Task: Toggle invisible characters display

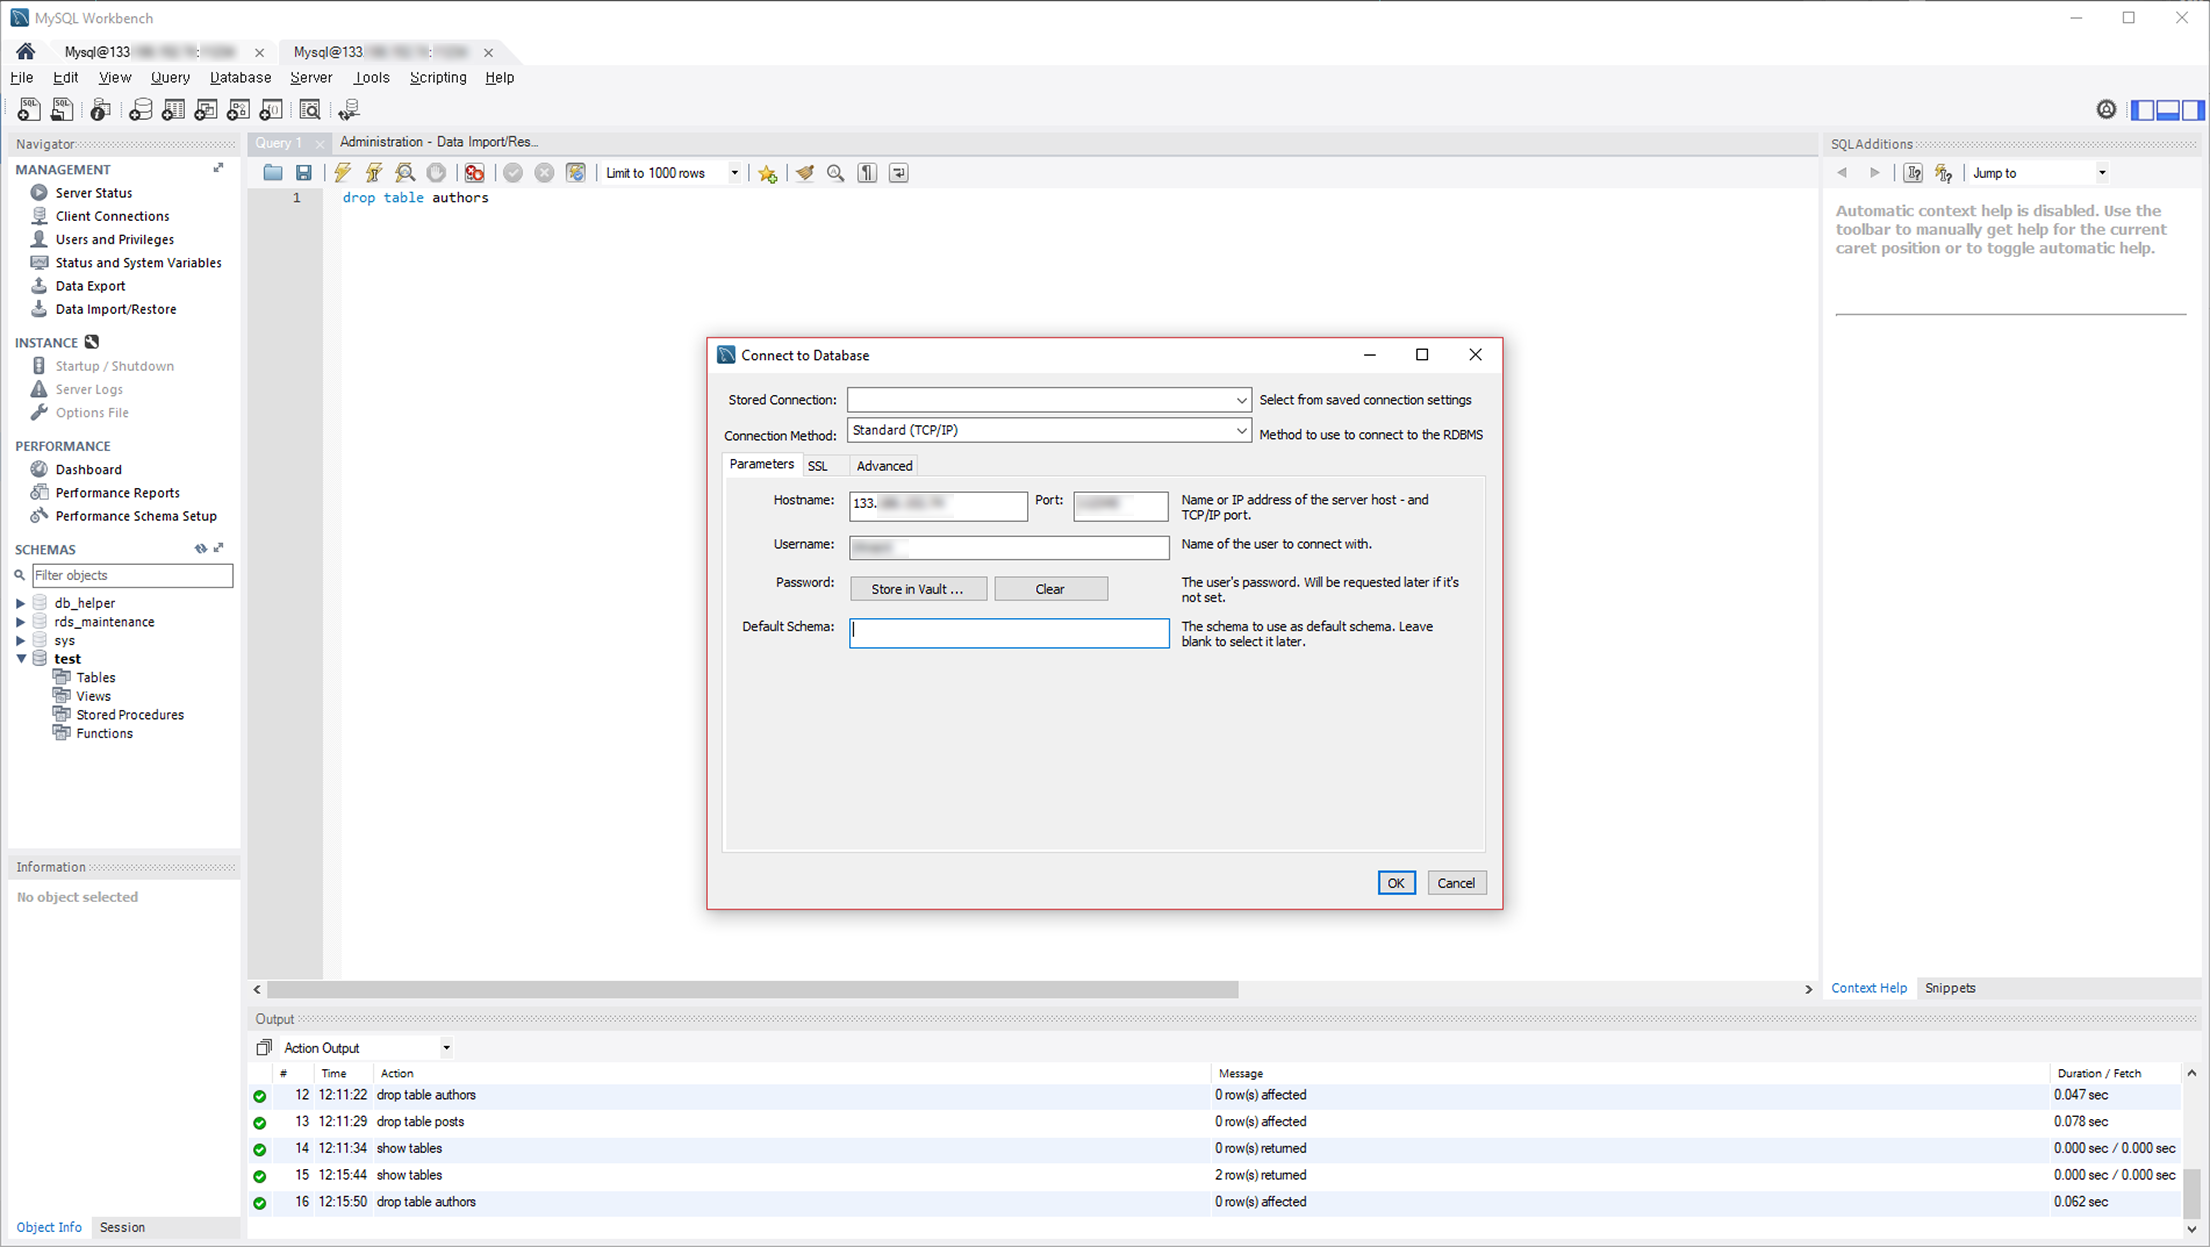Action: click(867, 173)
